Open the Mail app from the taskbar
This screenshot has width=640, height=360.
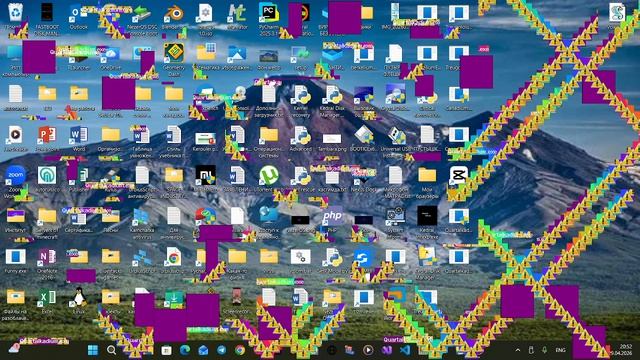click(203, 350)
